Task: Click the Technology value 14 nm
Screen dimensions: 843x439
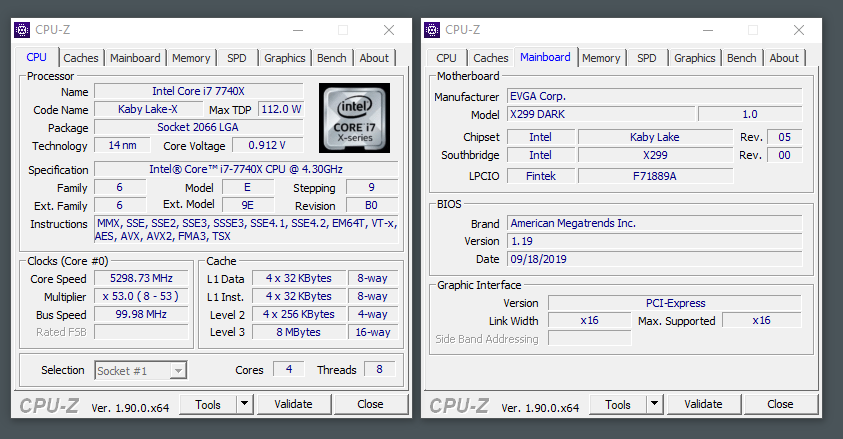Action: tap(122, 145)
